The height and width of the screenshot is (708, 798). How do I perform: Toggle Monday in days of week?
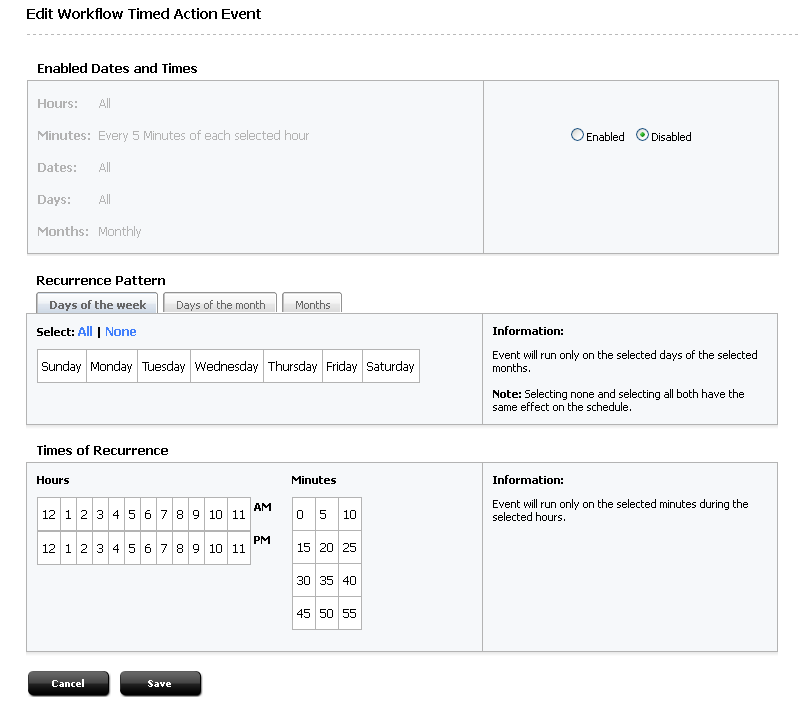coord(111,366)
